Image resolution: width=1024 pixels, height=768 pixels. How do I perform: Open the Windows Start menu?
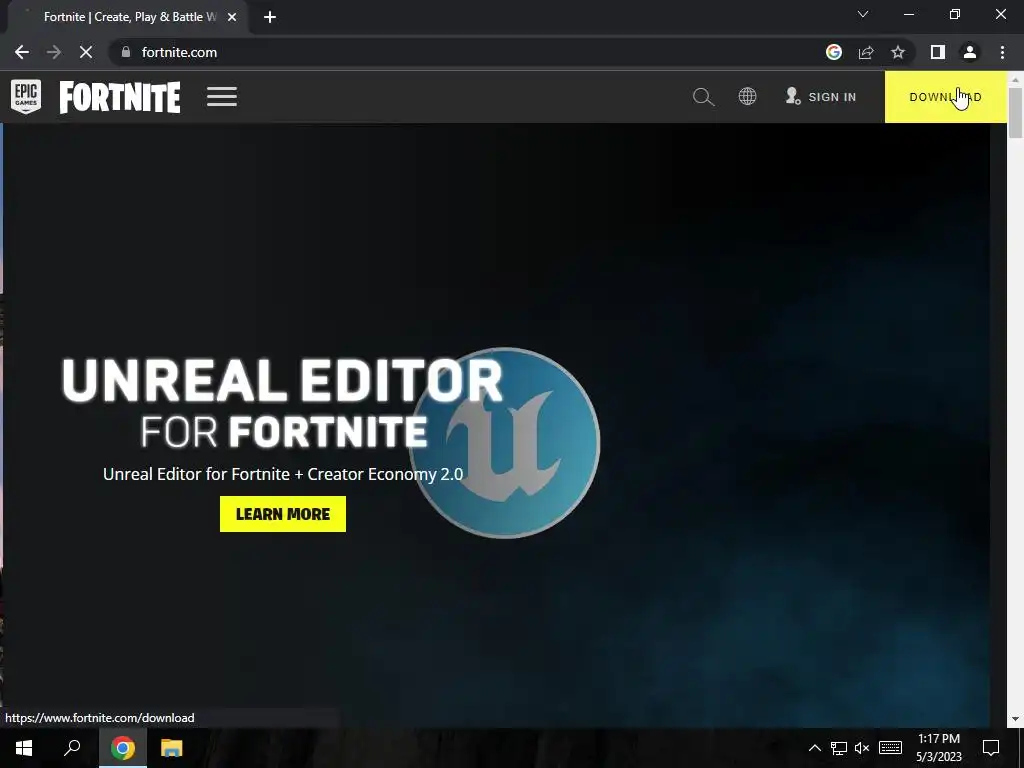24,748
